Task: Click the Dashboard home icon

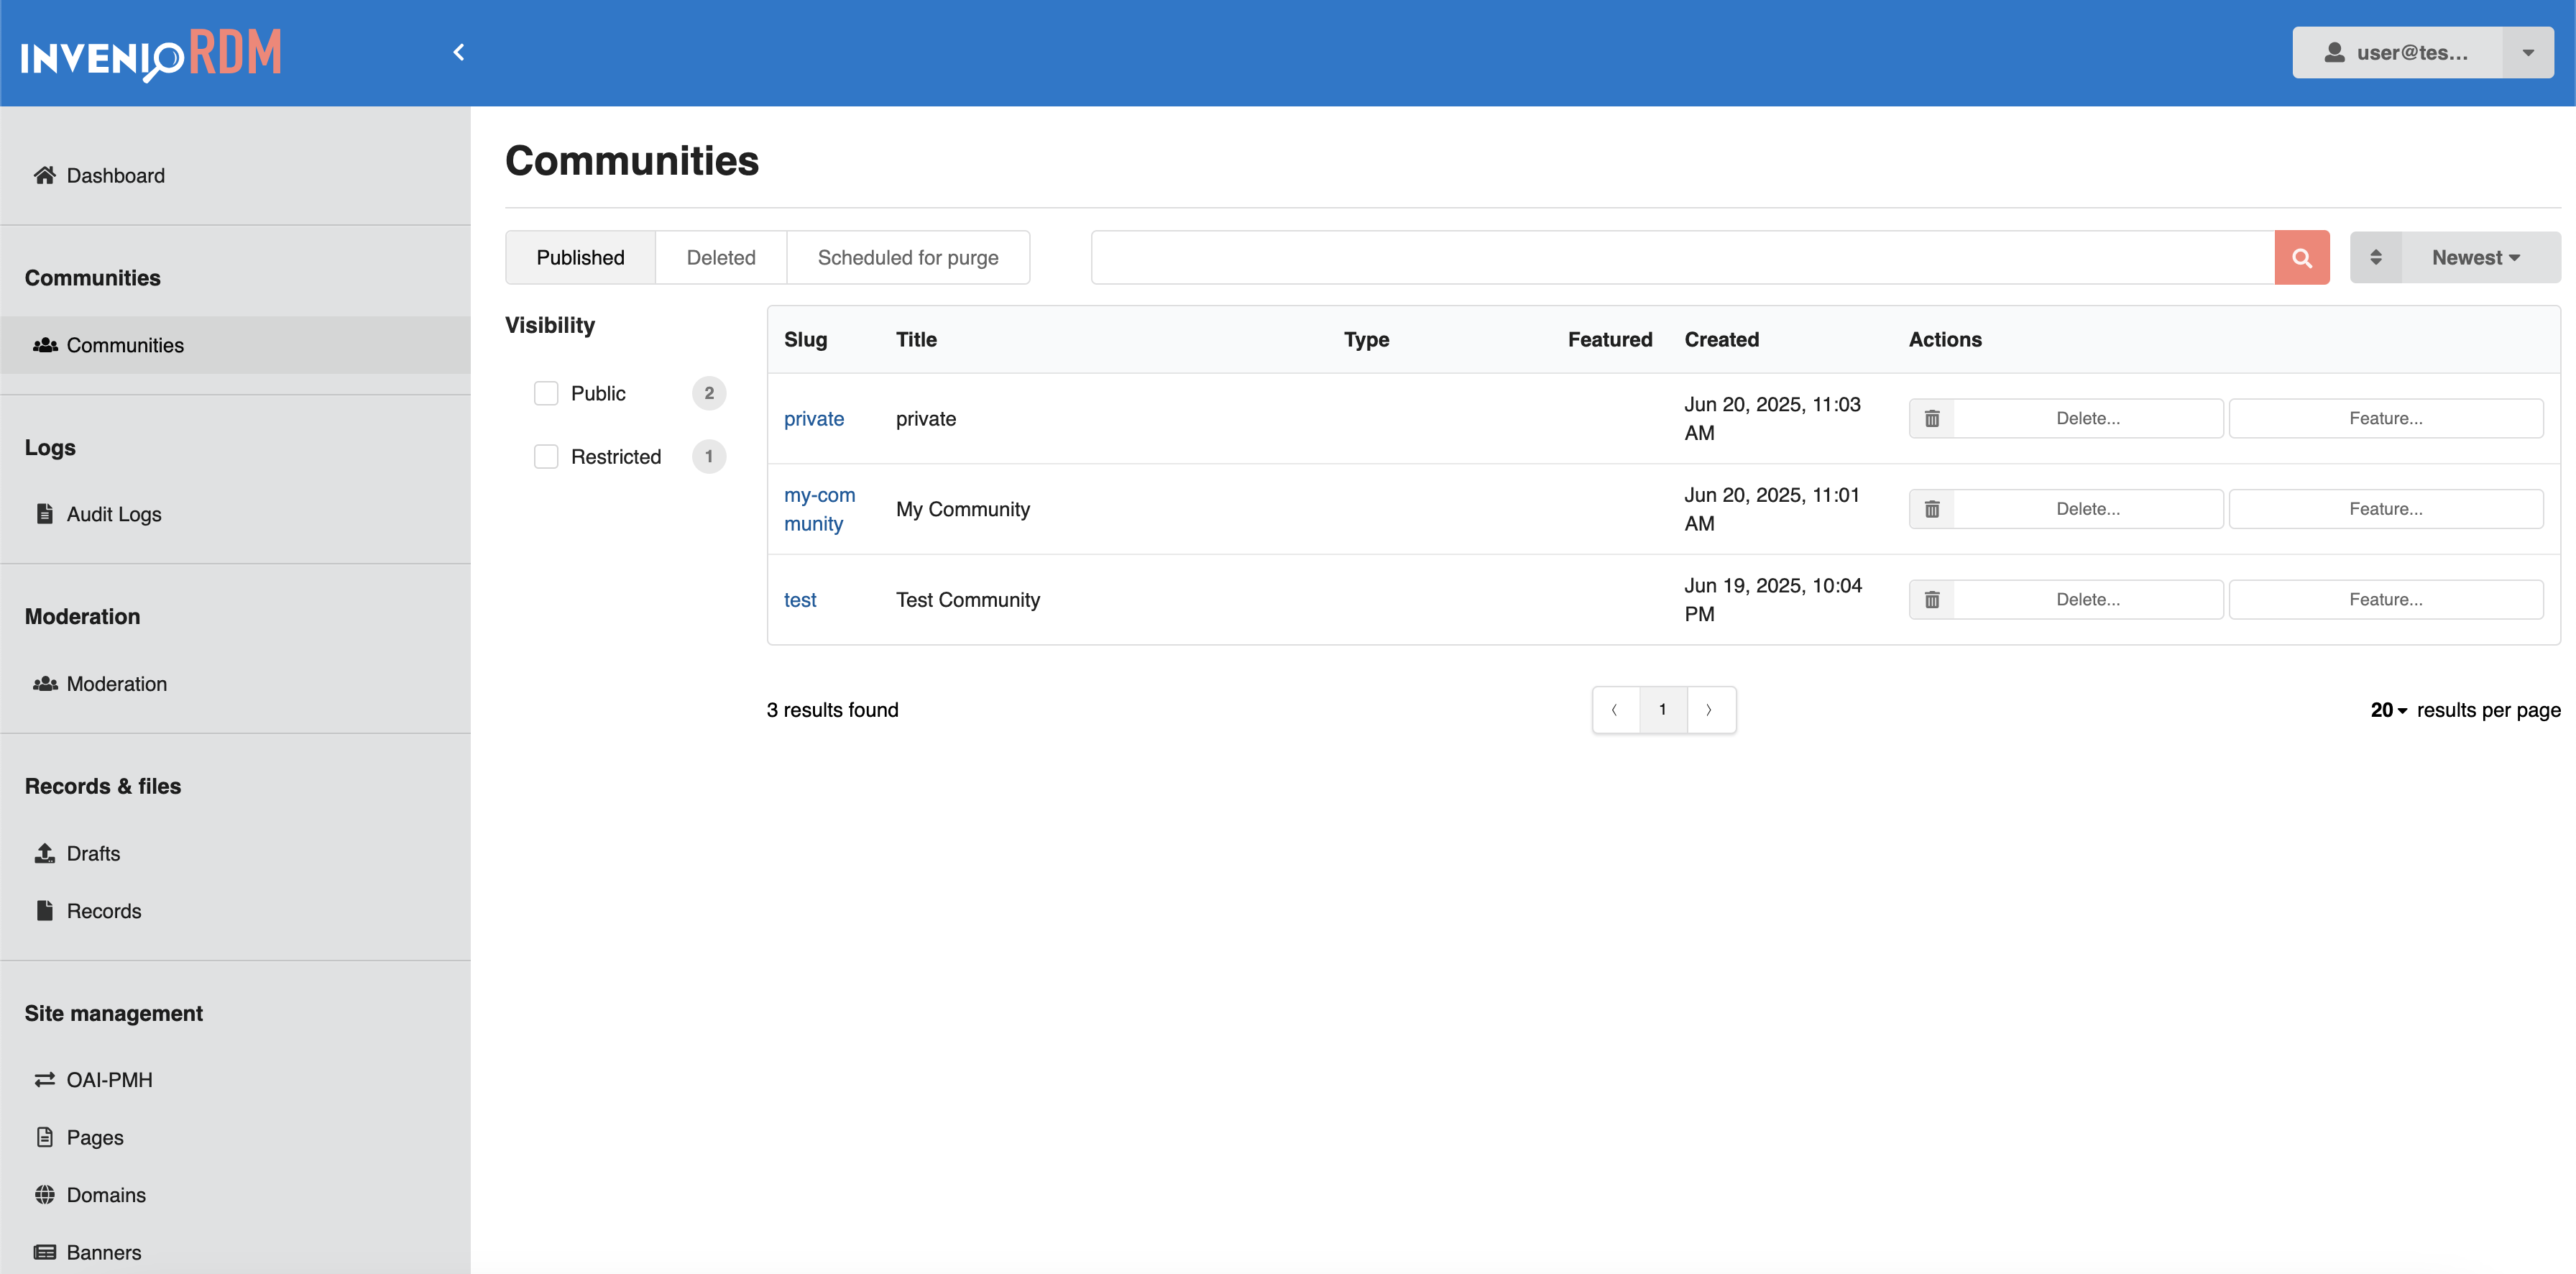Action: (x=44, y=175)
